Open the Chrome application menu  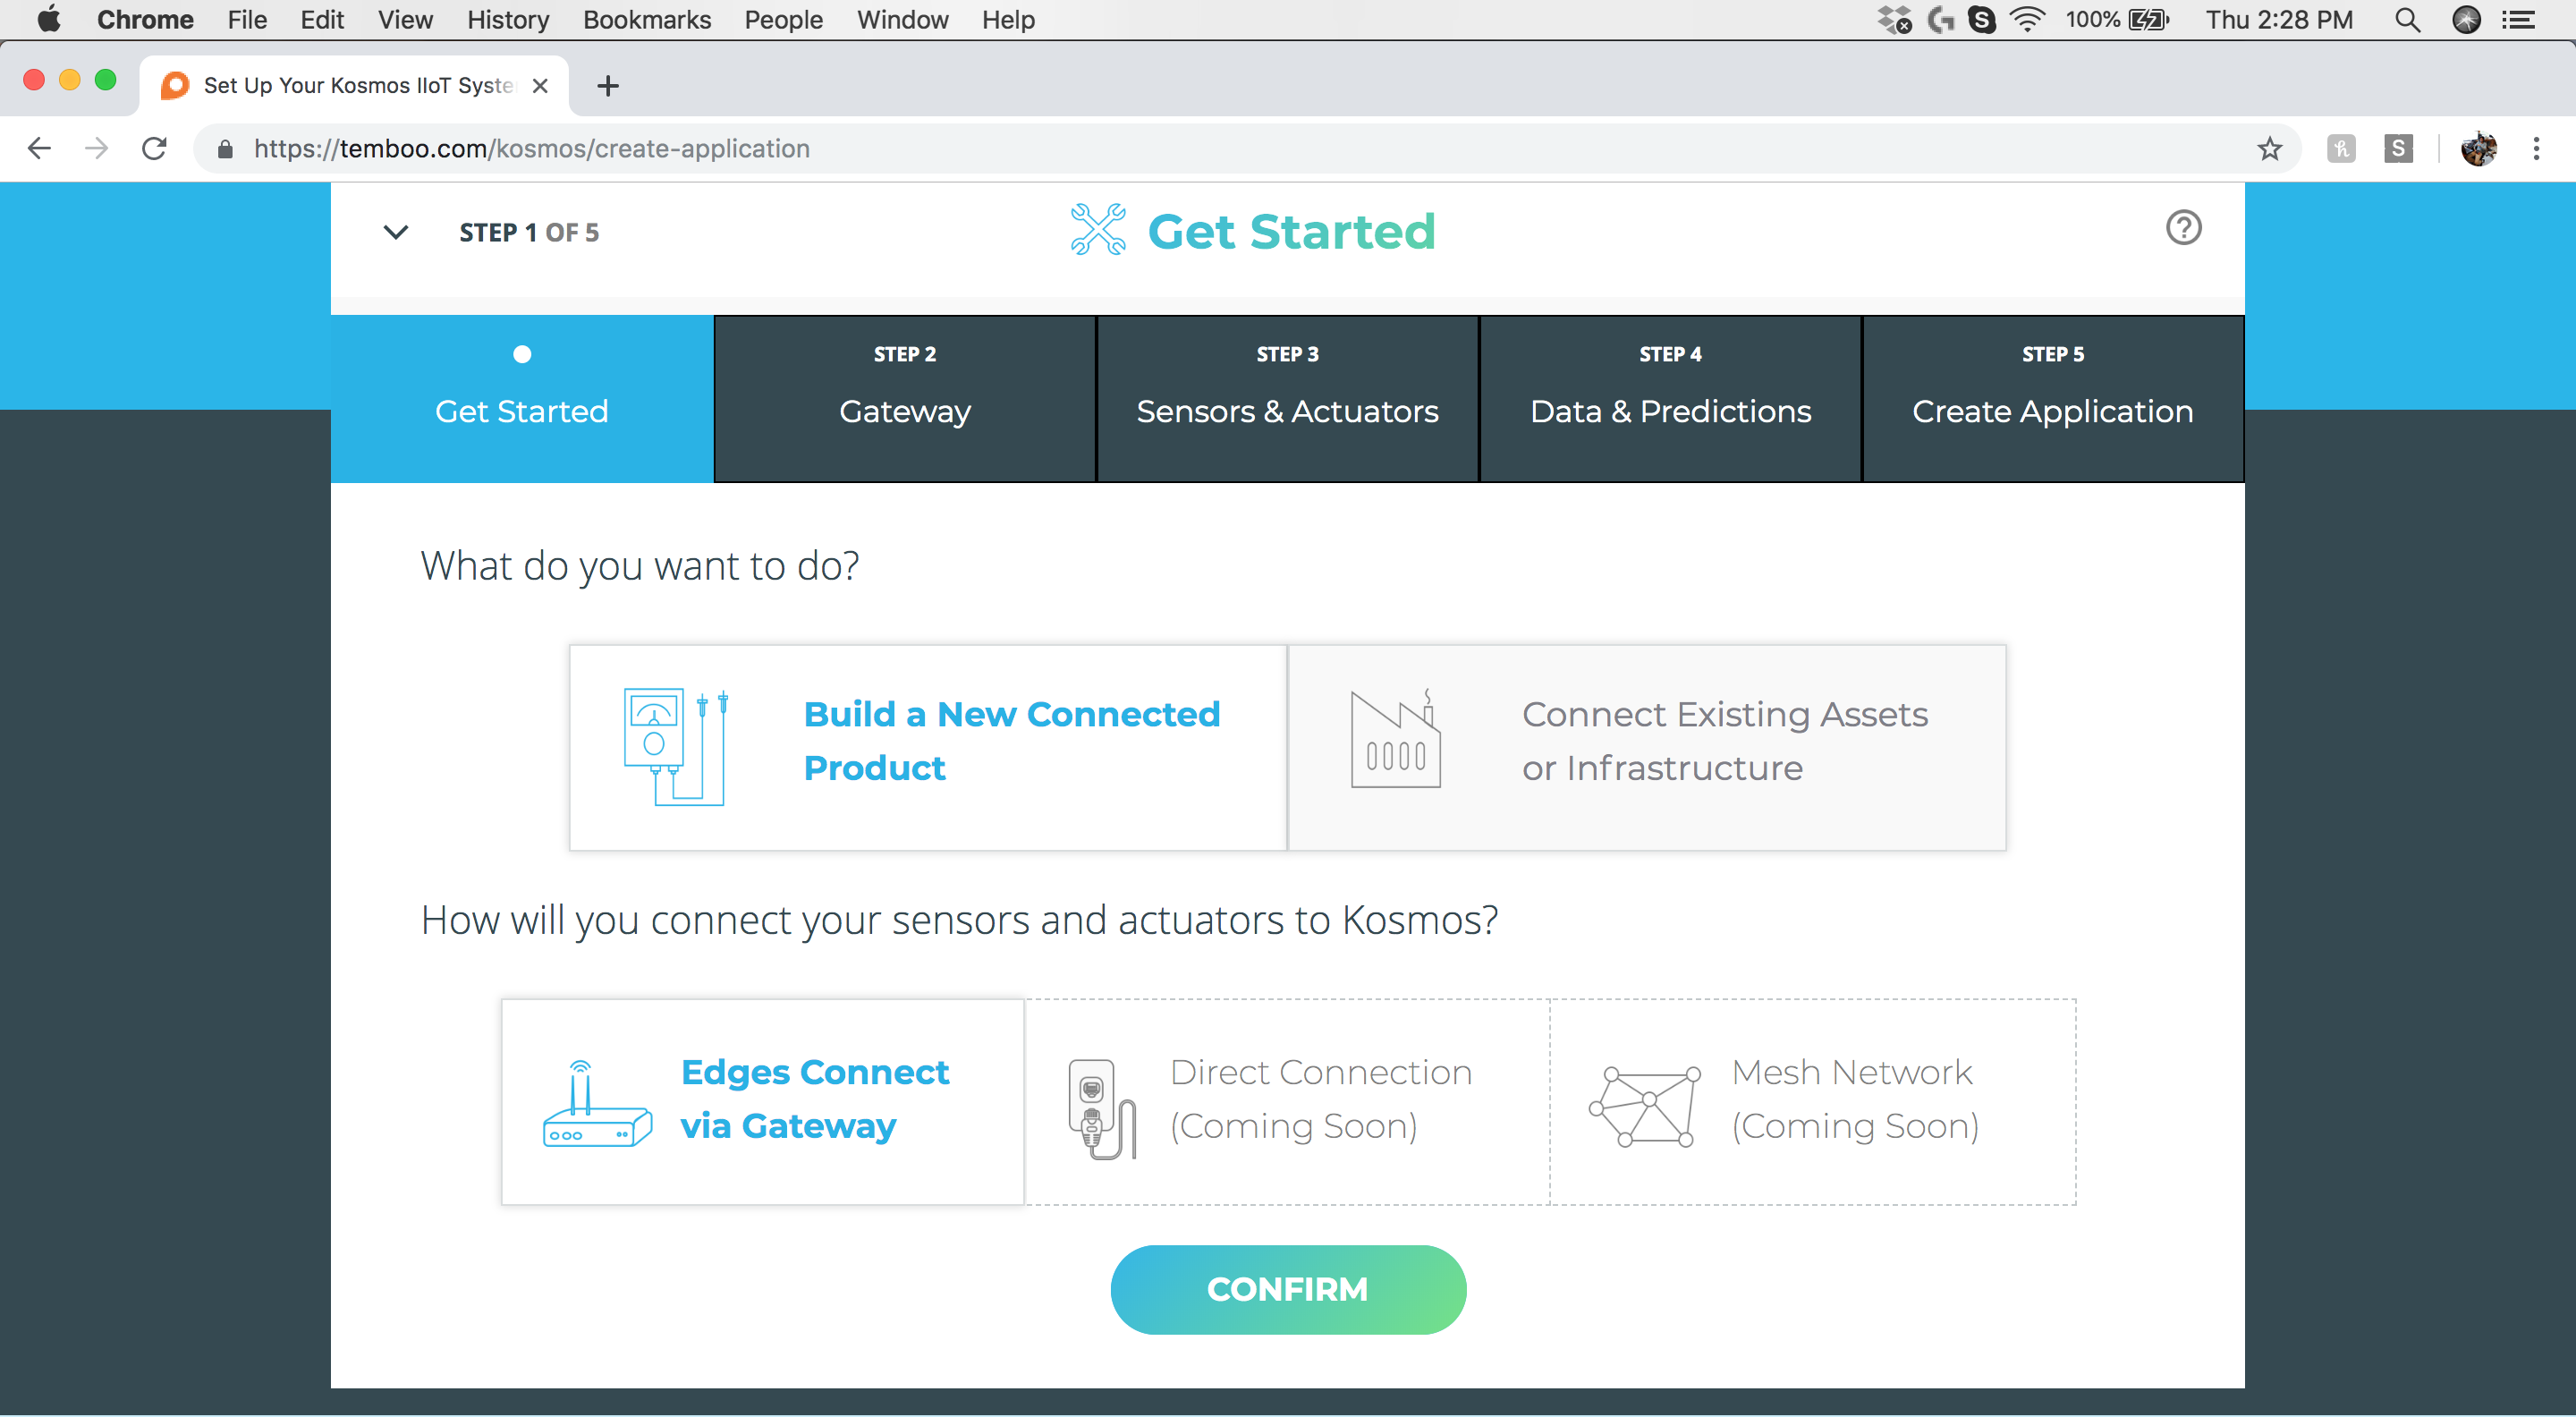click(x=145, y=20)
